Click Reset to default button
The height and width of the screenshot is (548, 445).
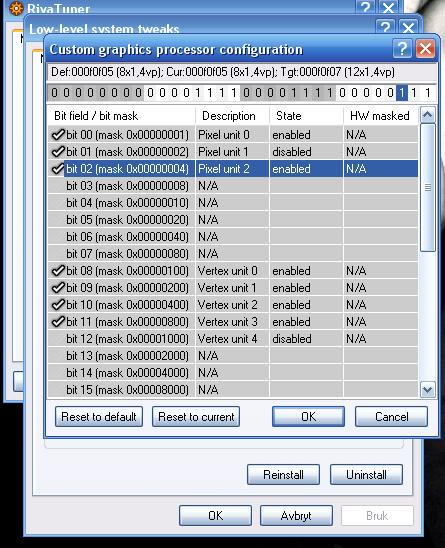tap(99, 417)
